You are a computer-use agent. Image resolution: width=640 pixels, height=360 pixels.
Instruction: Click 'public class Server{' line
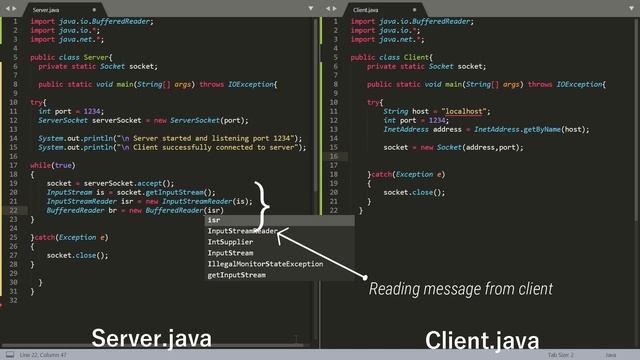(71, 58)
